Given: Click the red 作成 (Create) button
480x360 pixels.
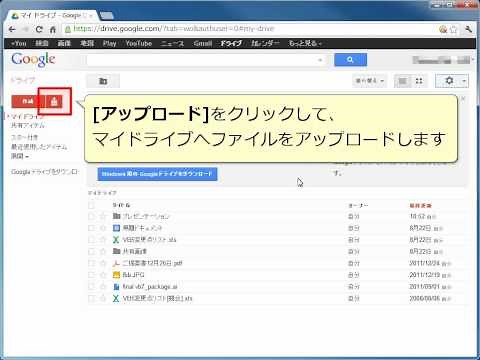Looking at the screenshot, I should [28, 102].
